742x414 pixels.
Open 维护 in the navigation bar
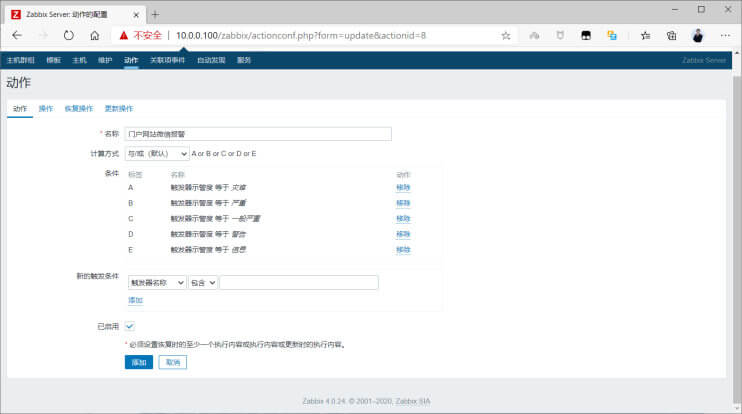[x=105, y=60]
